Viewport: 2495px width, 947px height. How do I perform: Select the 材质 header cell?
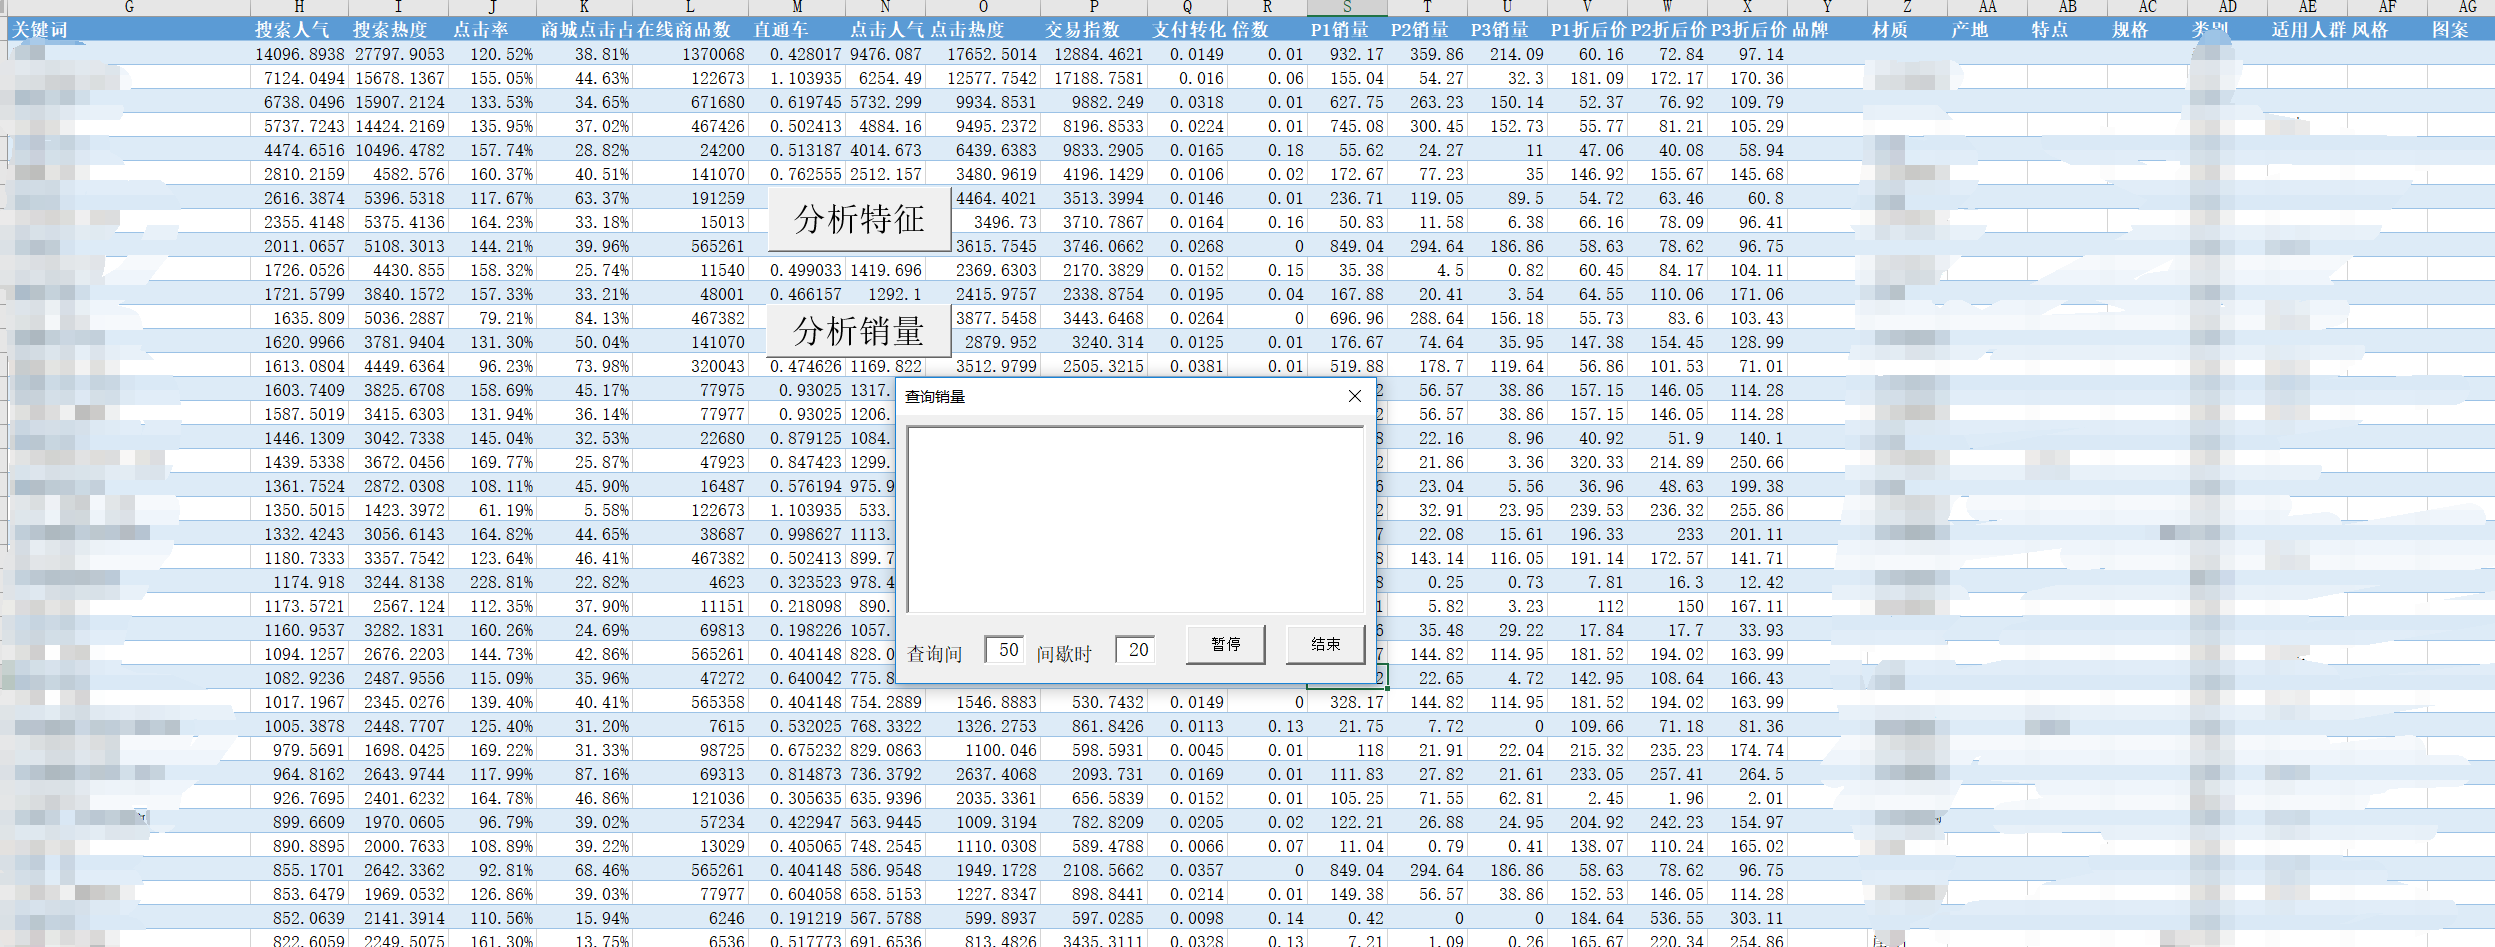(1907, 30)
